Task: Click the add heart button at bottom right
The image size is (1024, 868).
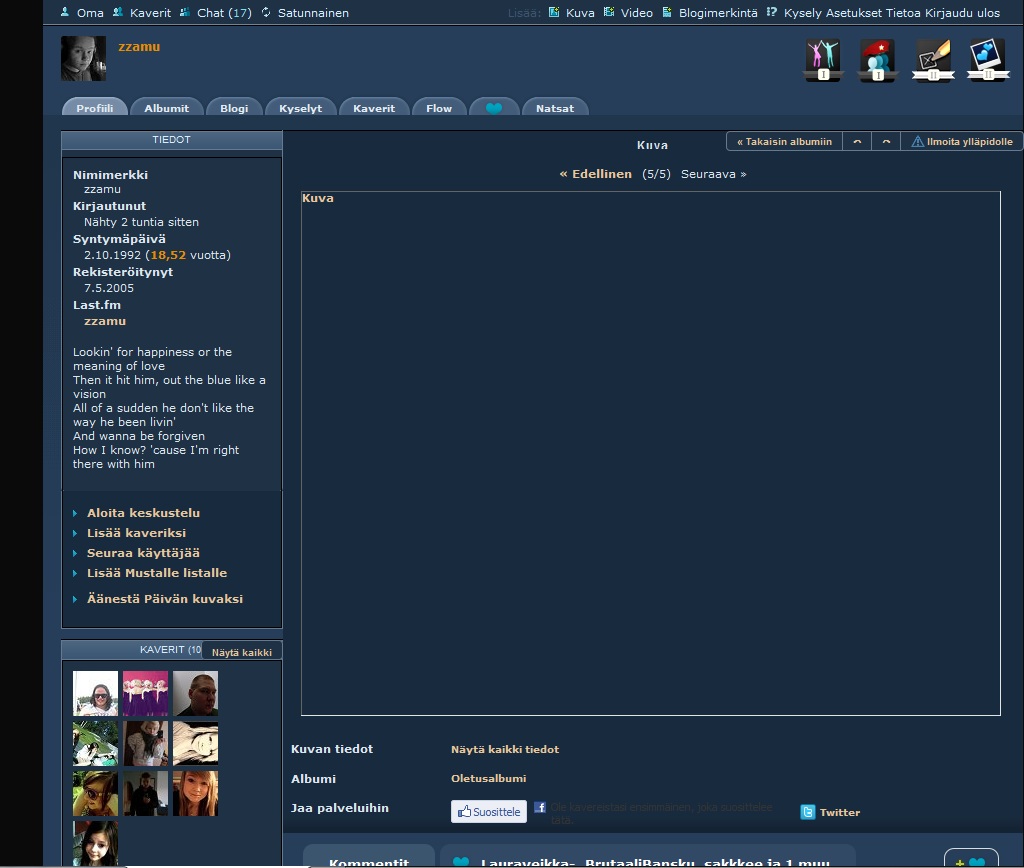Action: [971, 860]
